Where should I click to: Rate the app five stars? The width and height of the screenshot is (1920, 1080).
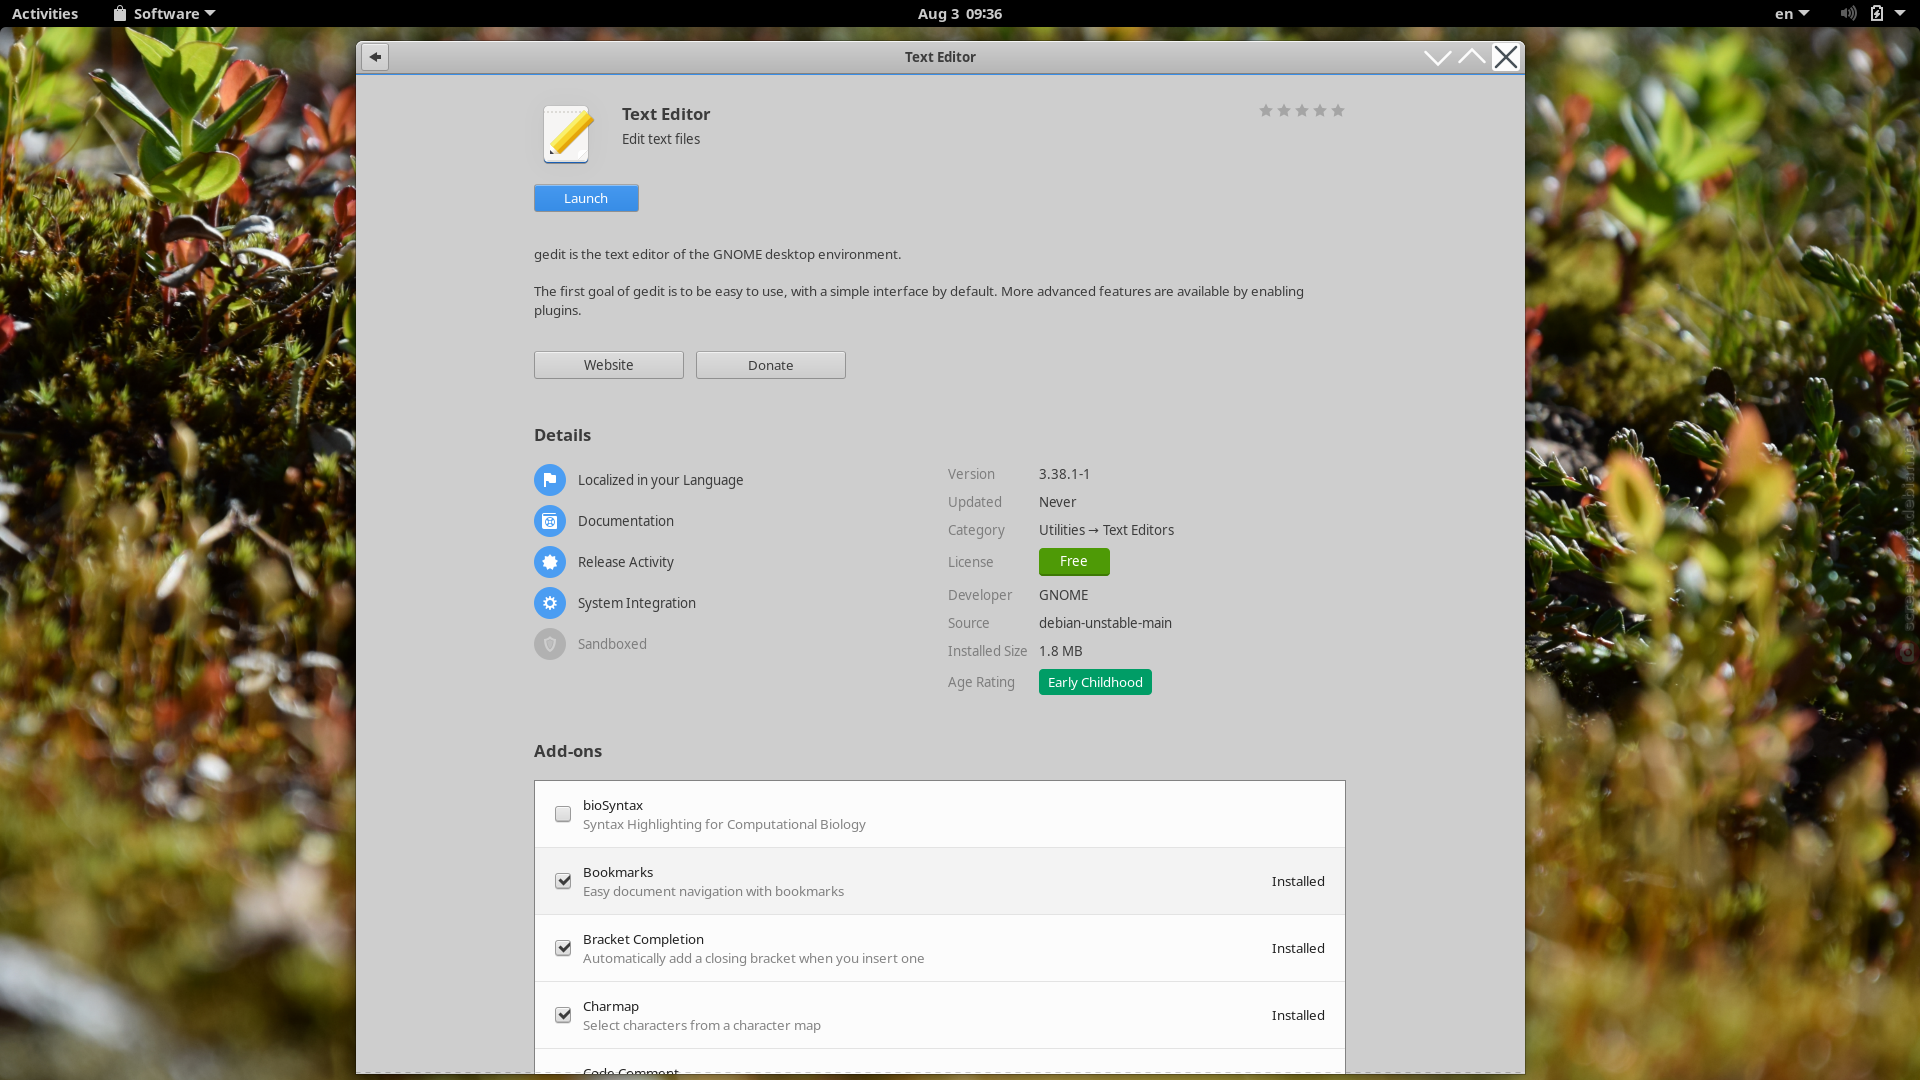point(1338,110)
